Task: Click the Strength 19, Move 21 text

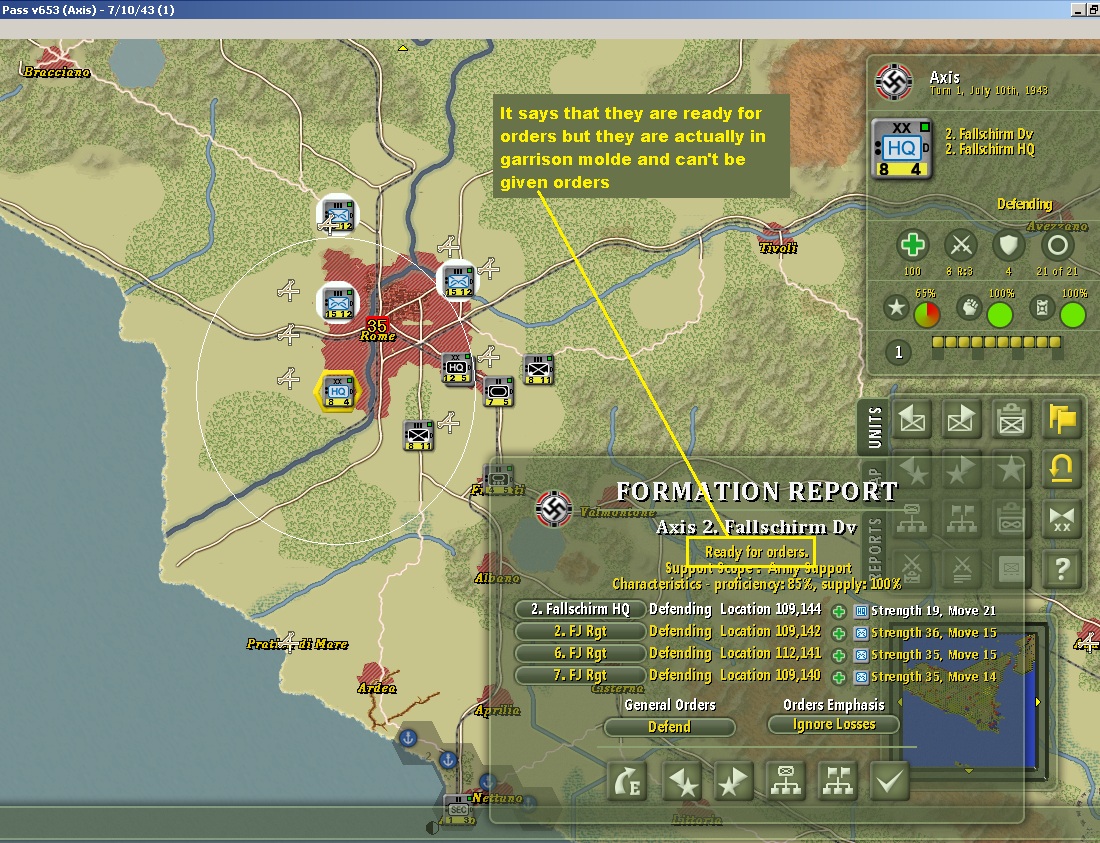Action: click(933, 611)
